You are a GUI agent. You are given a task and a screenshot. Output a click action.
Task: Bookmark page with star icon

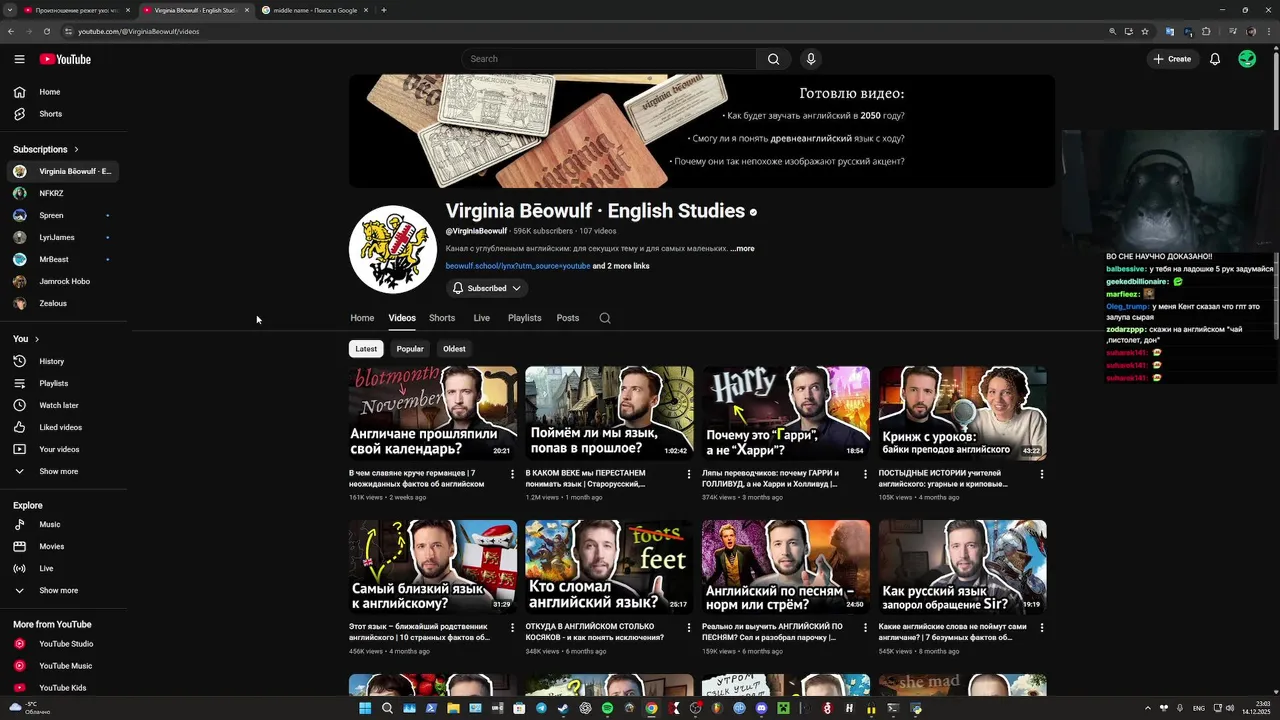(1145, 31)
